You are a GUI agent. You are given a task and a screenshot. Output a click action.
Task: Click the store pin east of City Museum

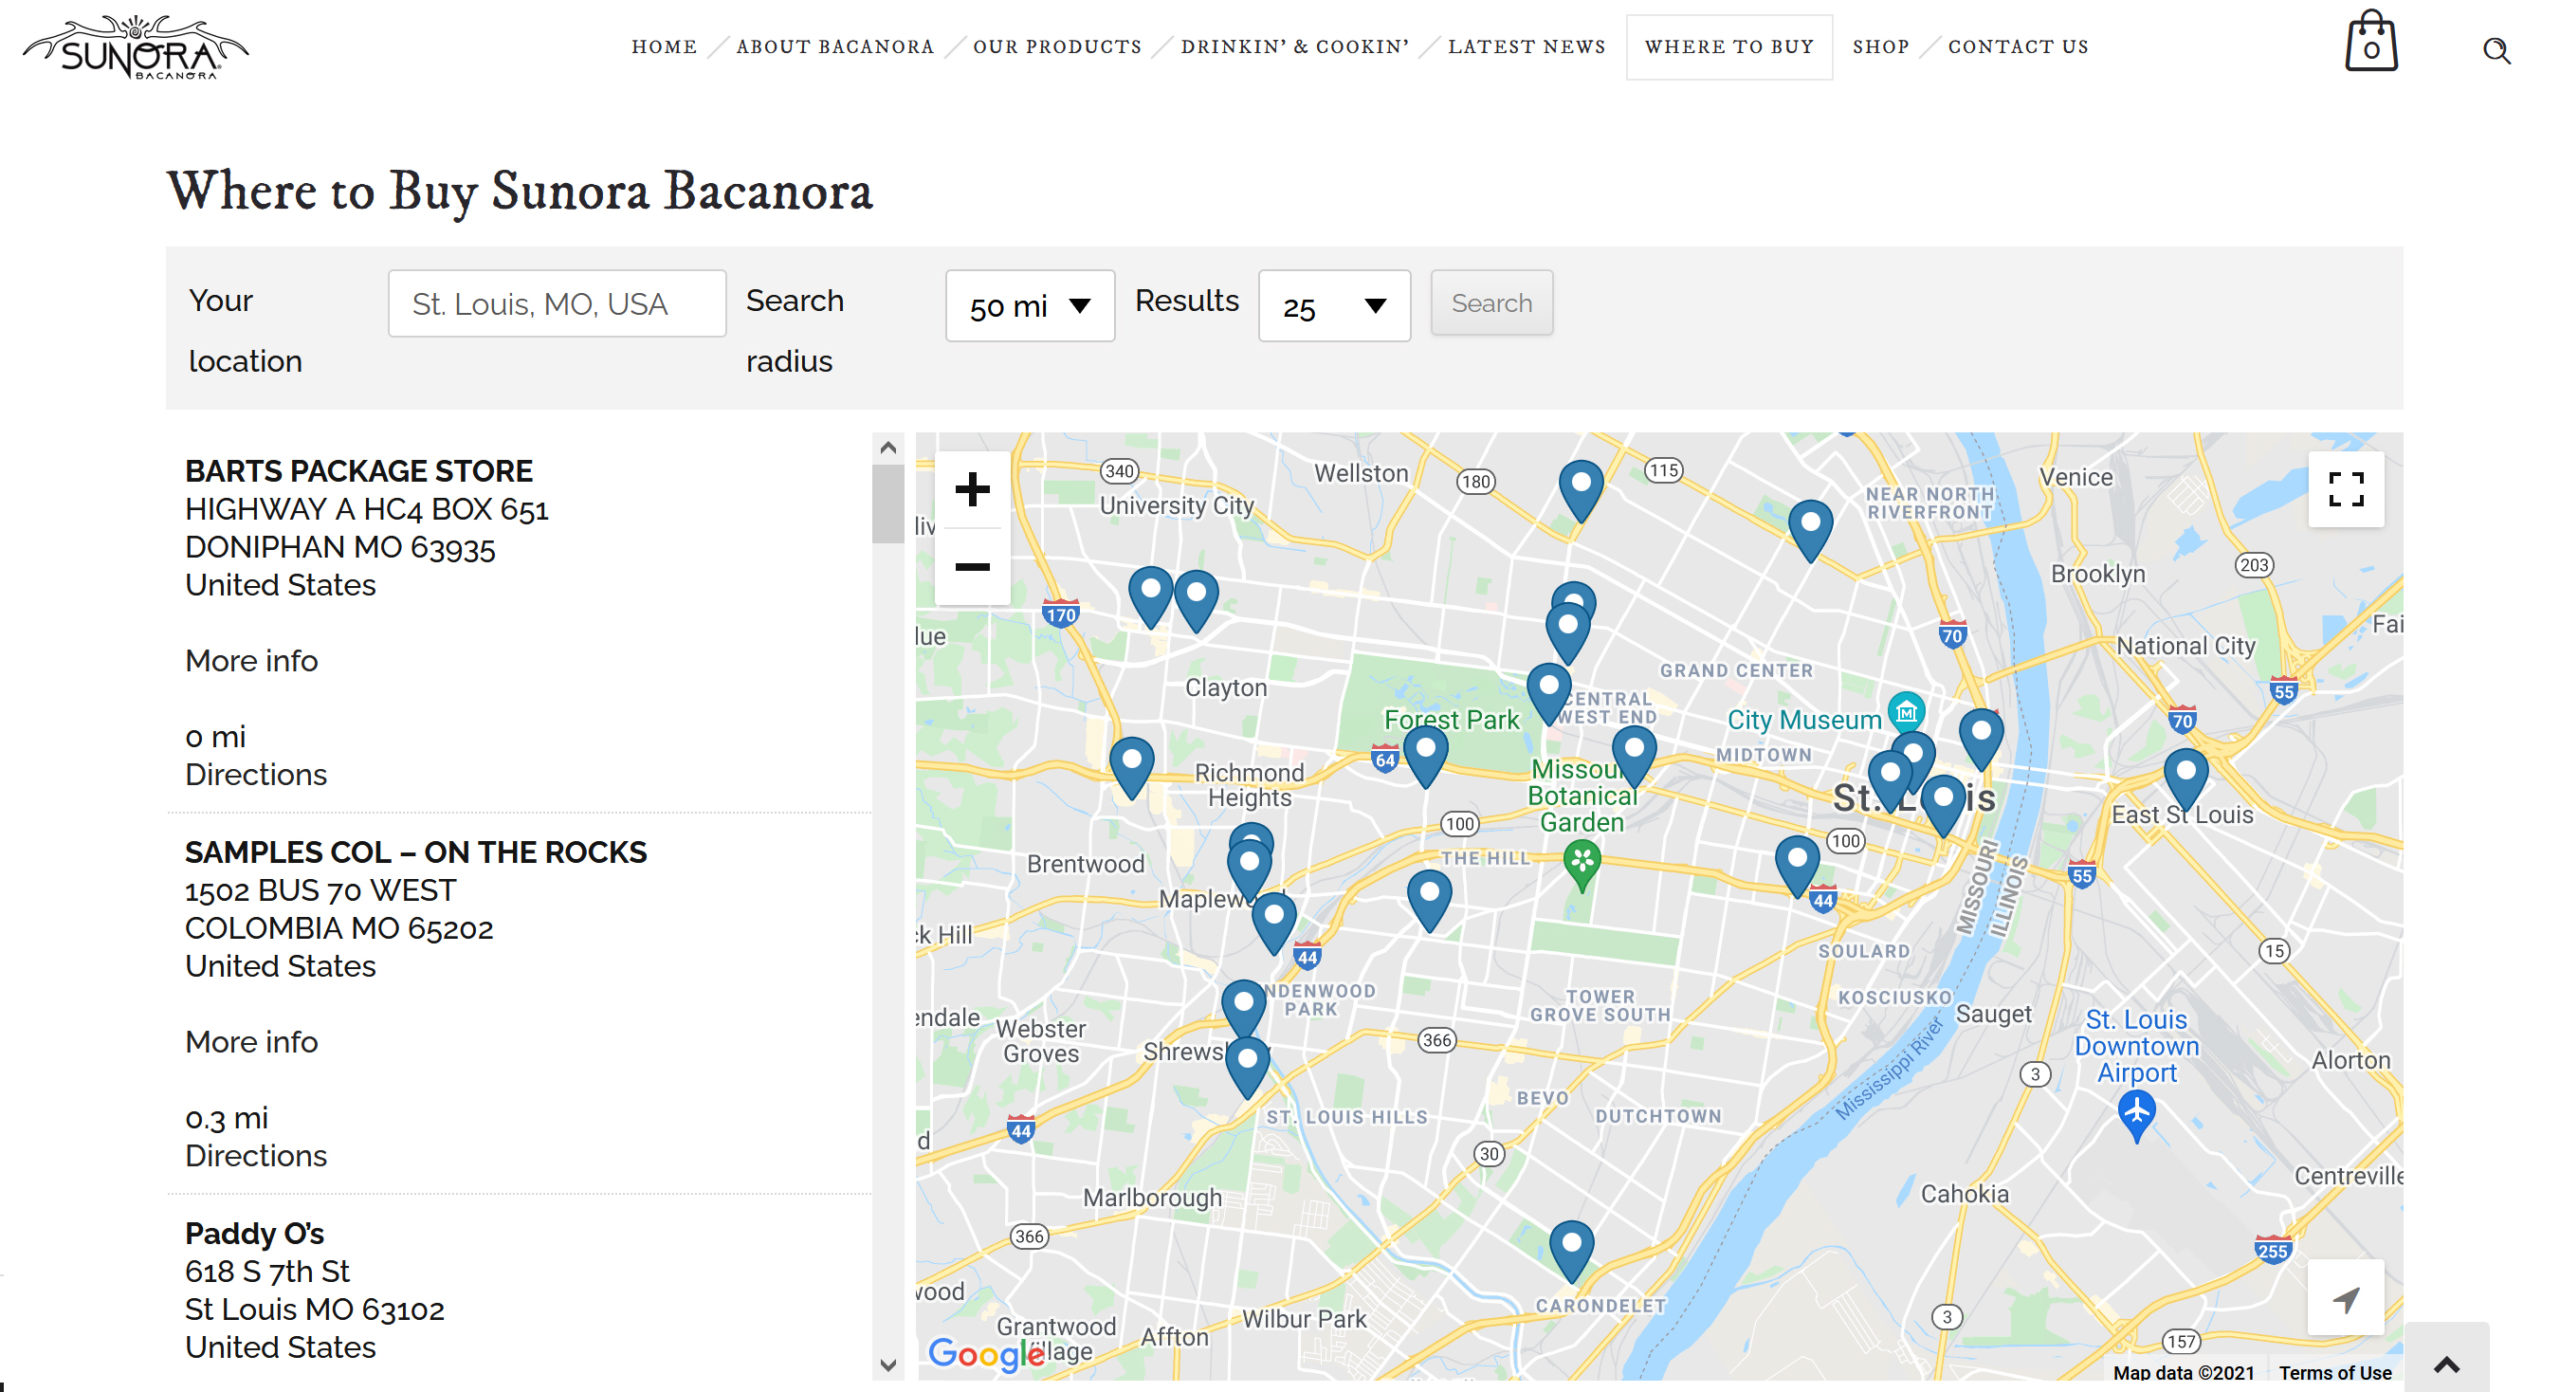[1981, 738]
